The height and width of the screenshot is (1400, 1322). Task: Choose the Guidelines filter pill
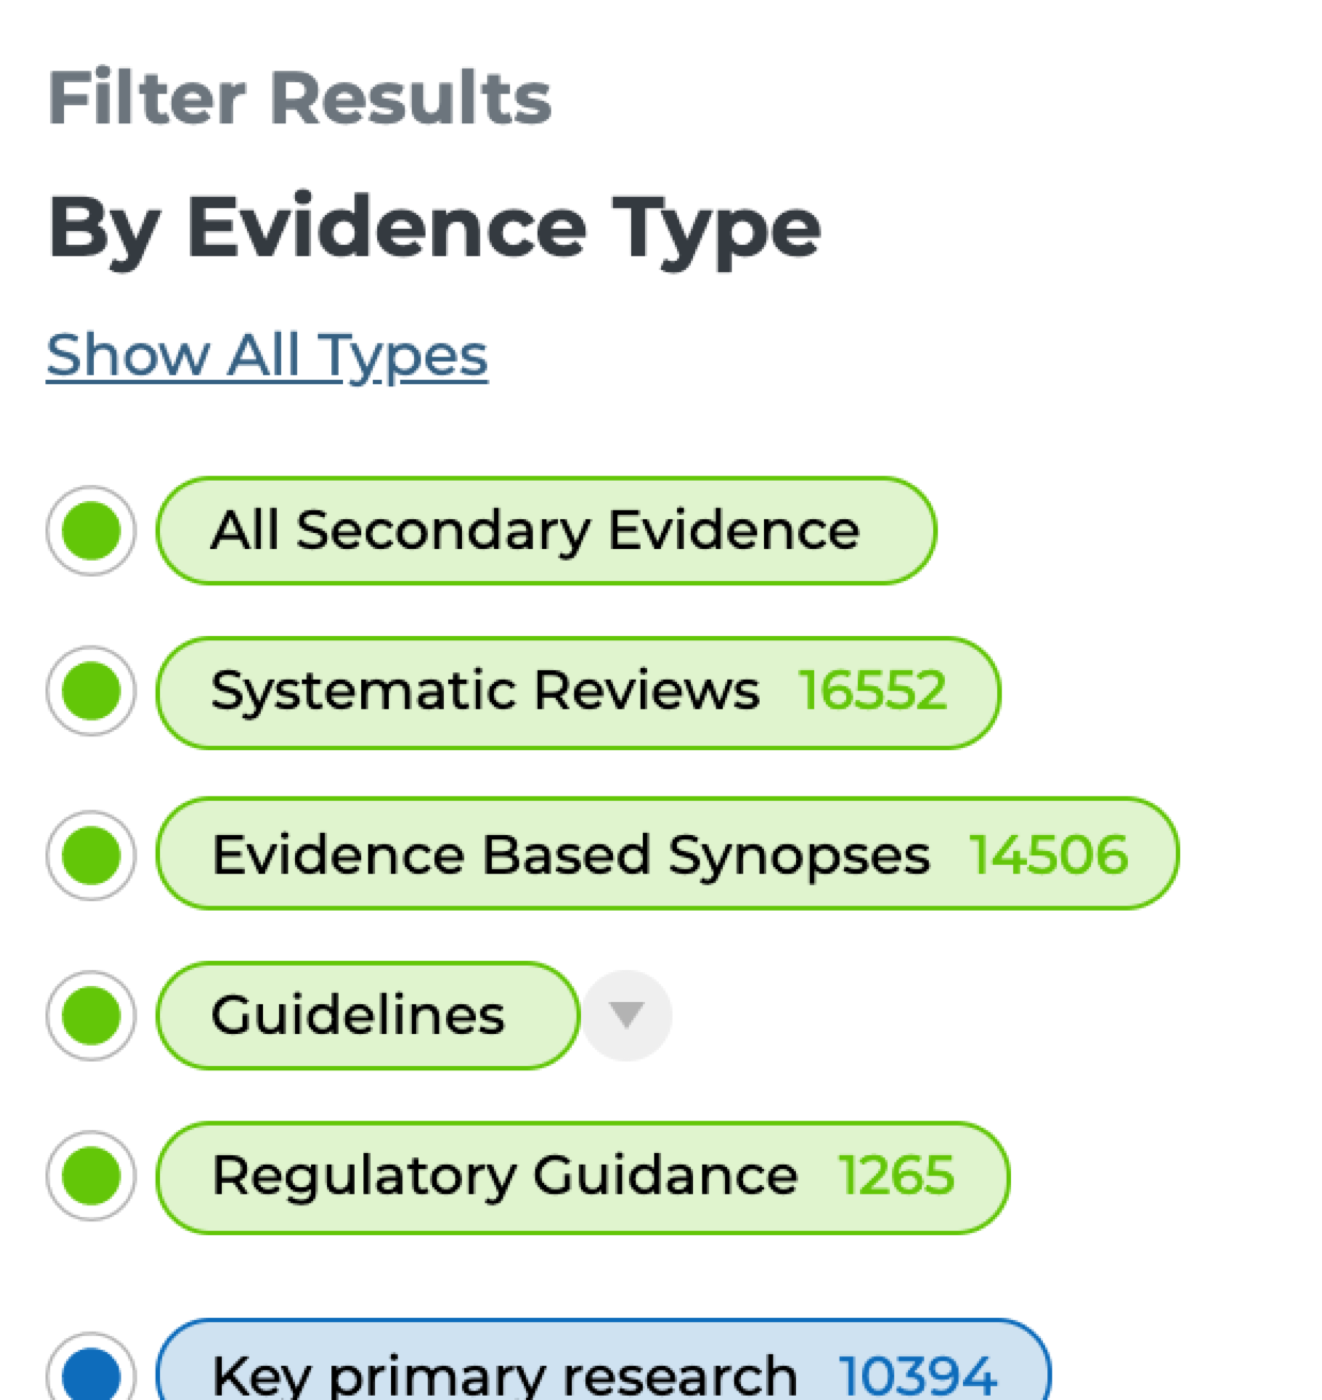pos(358,1015)
